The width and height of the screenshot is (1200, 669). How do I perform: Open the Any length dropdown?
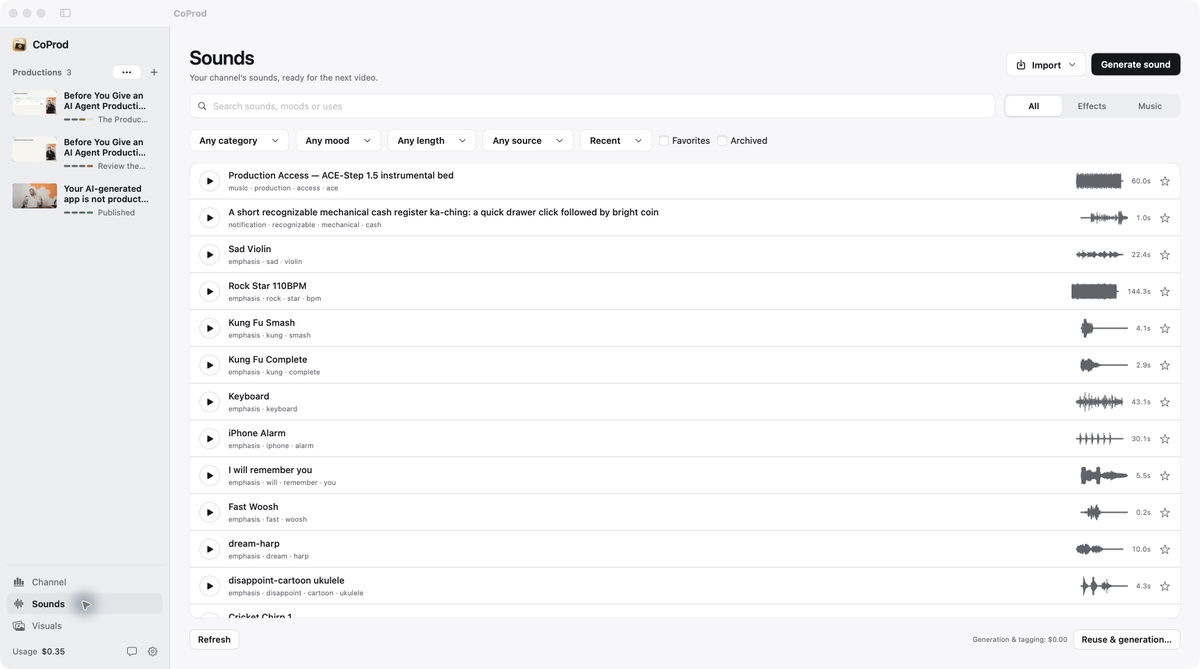click(432, 141)
